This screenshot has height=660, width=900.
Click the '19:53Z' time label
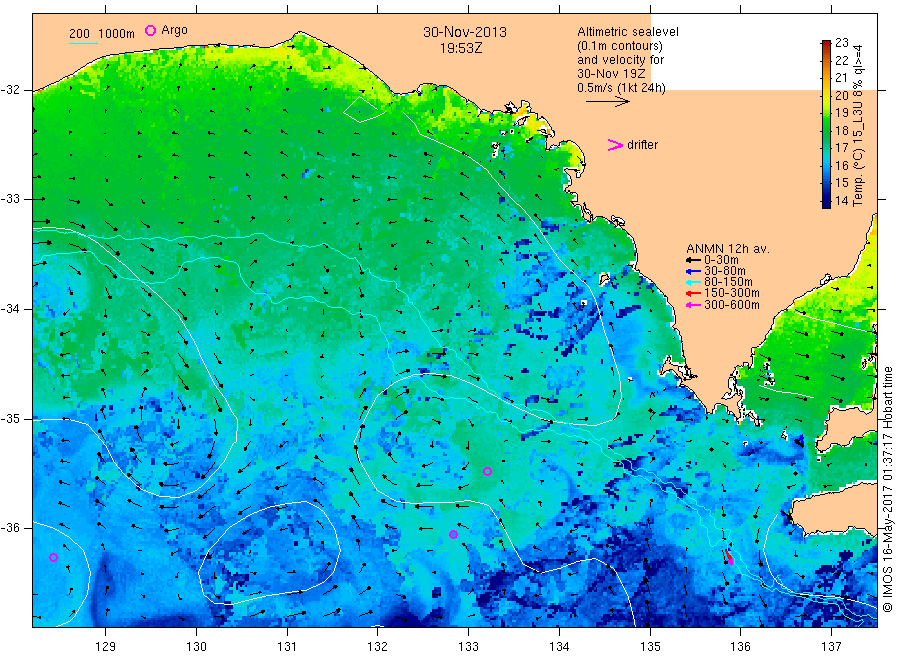tap(461, 48)
